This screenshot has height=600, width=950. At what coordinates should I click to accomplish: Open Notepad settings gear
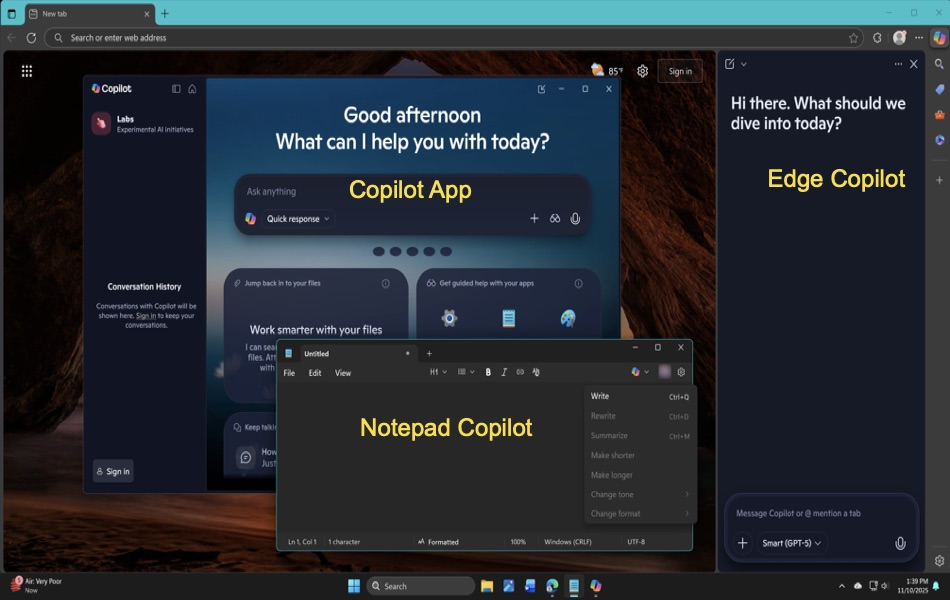(681, 372)
